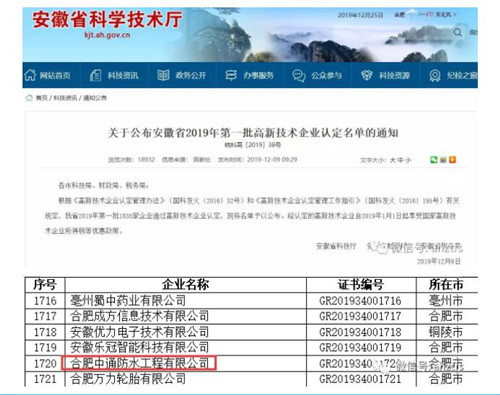This screenshot has height=395, width=500.
Task: Click the chat bubble icon beside 公众参与
Action: (x=298, y=76)
